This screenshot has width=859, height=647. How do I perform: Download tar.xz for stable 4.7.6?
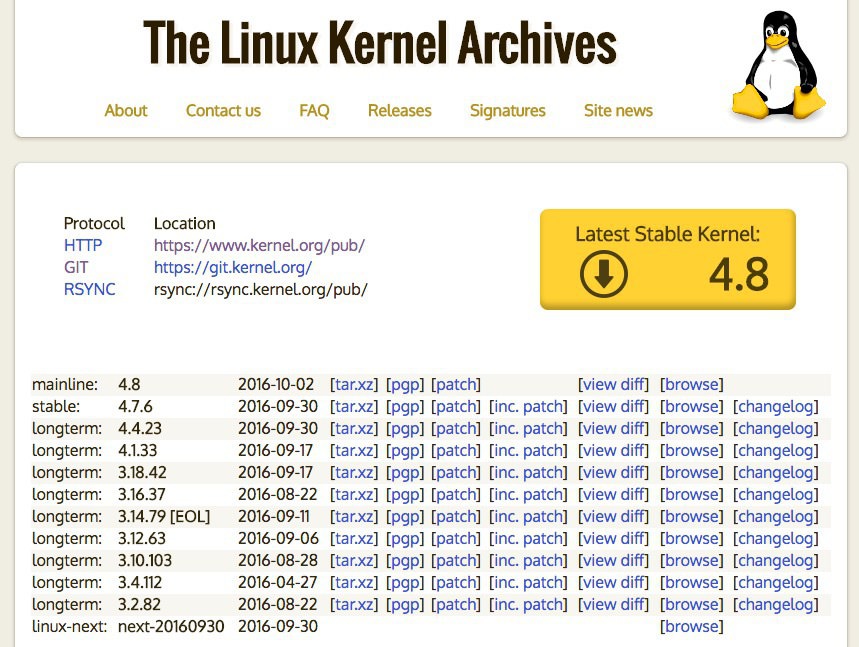click(x=354, y=406)
